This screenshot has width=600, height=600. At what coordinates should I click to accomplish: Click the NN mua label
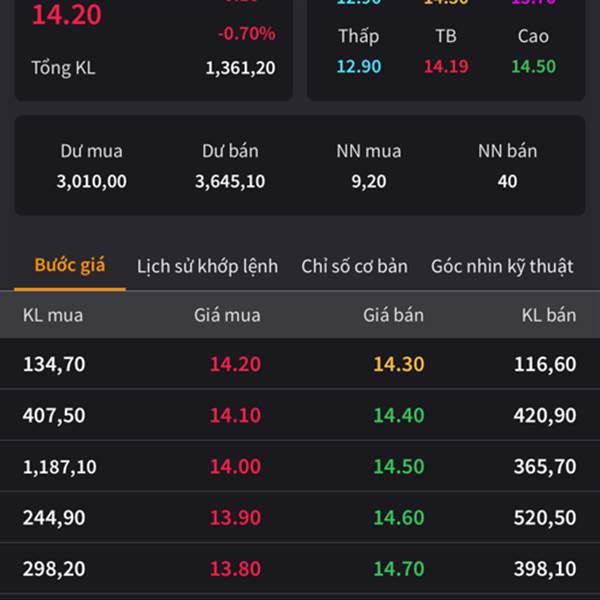tap(369, 151)
